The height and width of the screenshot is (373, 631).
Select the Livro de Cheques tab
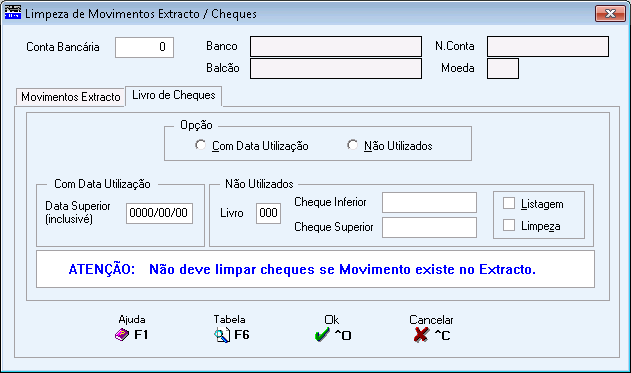point(174,96)
